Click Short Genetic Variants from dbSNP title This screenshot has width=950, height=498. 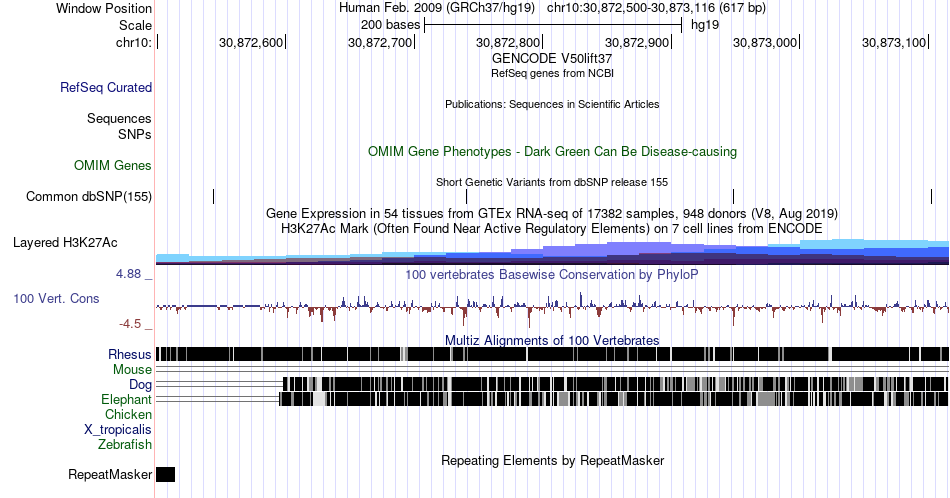point(552,182)
